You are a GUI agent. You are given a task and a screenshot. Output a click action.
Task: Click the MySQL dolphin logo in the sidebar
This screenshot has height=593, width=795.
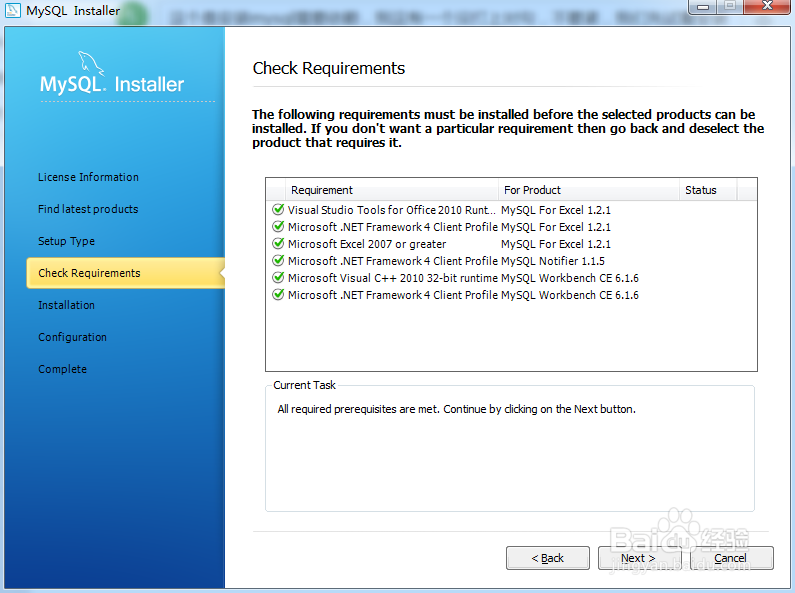coord(91,63)
